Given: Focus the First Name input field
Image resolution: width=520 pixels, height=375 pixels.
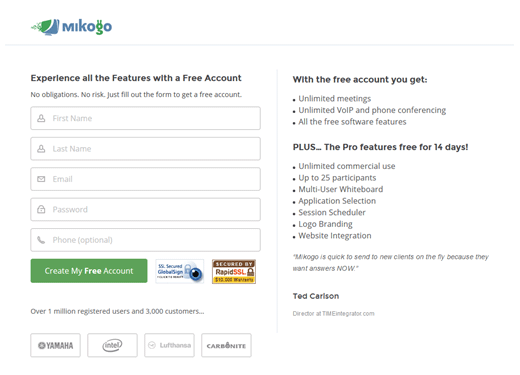Looking at the screenshot, I should point(145,118).
